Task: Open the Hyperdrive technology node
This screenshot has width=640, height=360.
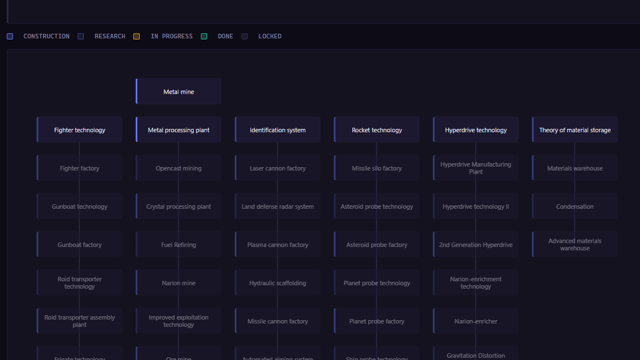Action: coord(476,130)
